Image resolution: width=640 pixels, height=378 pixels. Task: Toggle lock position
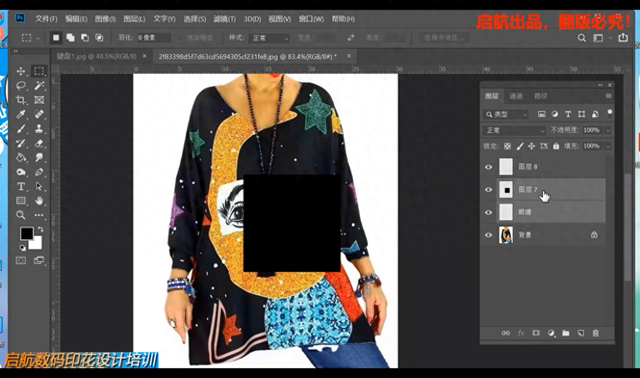click(x=531, y=146)
